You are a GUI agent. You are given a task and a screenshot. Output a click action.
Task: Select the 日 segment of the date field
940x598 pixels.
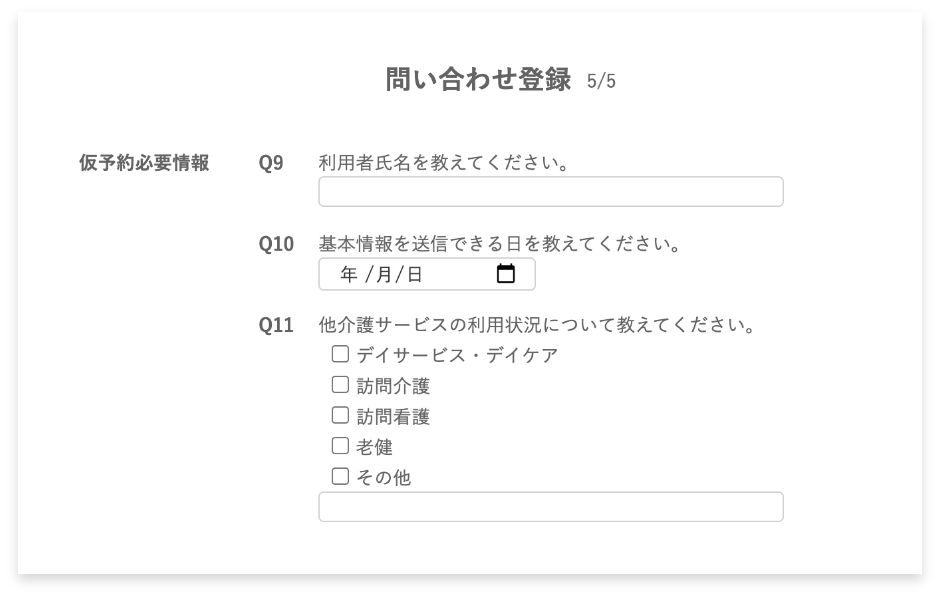(x=415, y=274)
